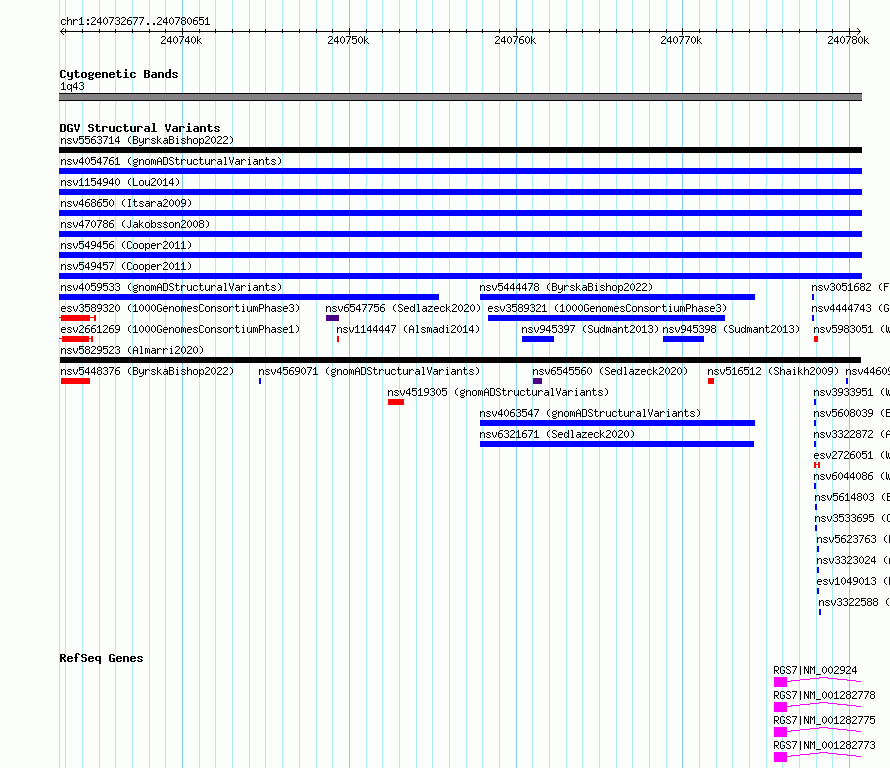Select the nsv1144447 (Alsmadi2014) label
Viewport: 890px width, 768px height.
(x=408, y=329)
